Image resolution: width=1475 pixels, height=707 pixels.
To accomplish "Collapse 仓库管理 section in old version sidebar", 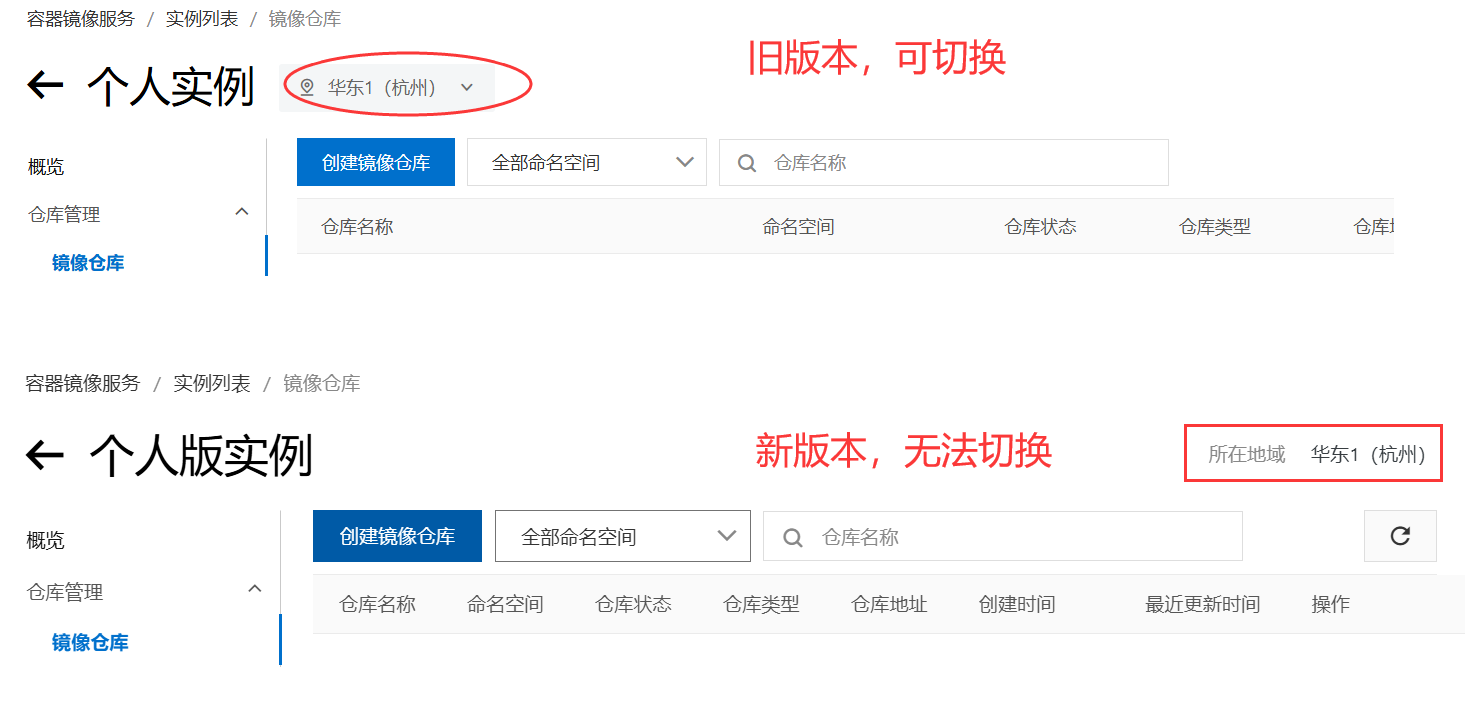I will 241,212.
